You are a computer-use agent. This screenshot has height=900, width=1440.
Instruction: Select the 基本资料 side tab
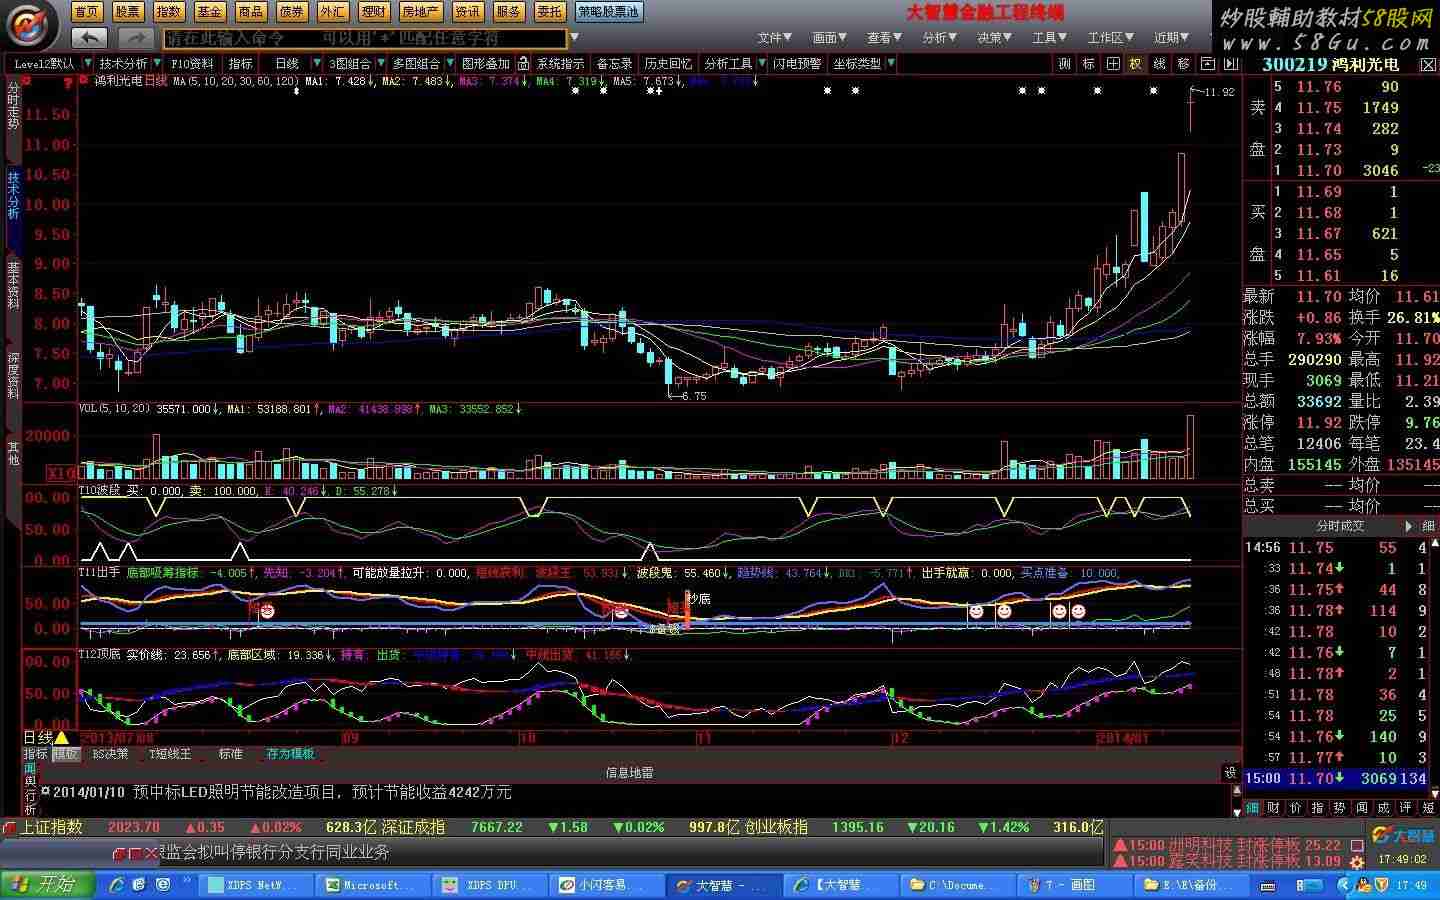click(x=13, y=284)
